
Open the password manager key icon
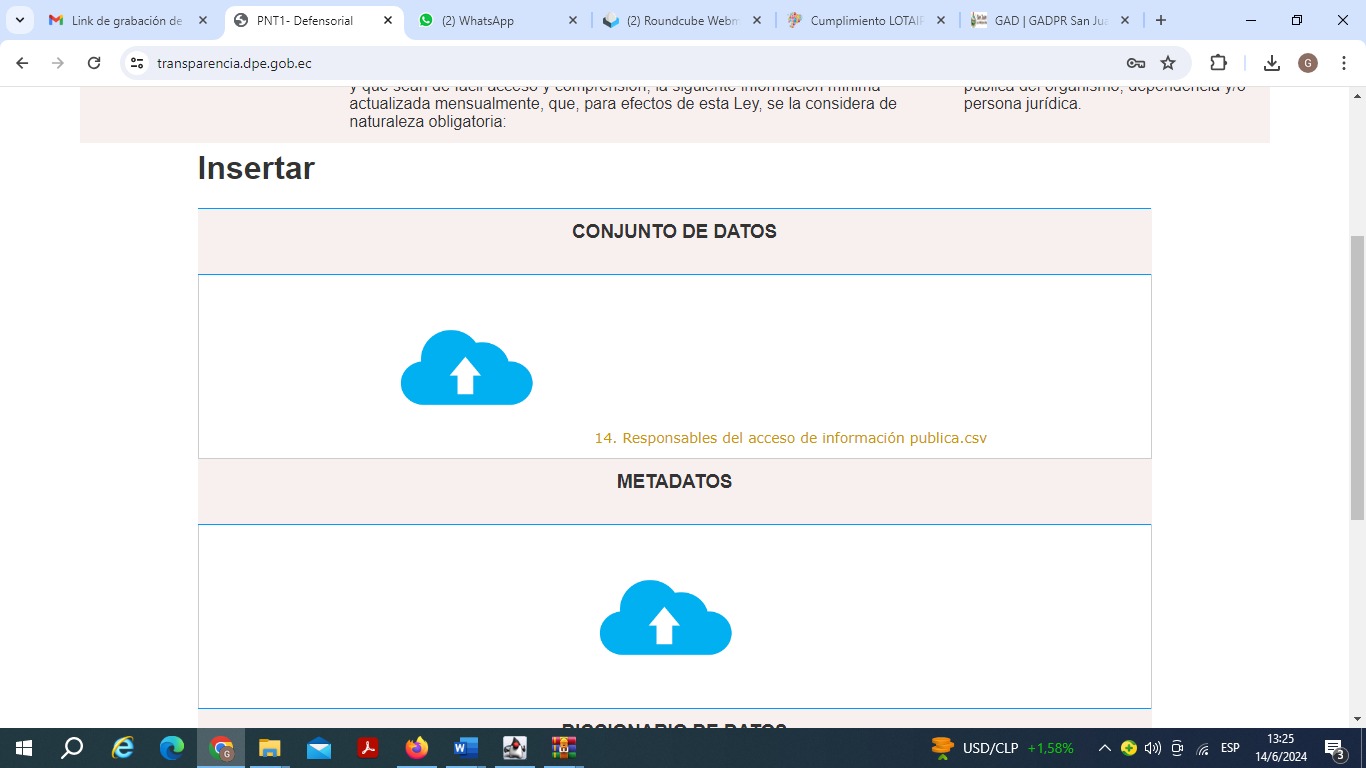[1136, 63]
